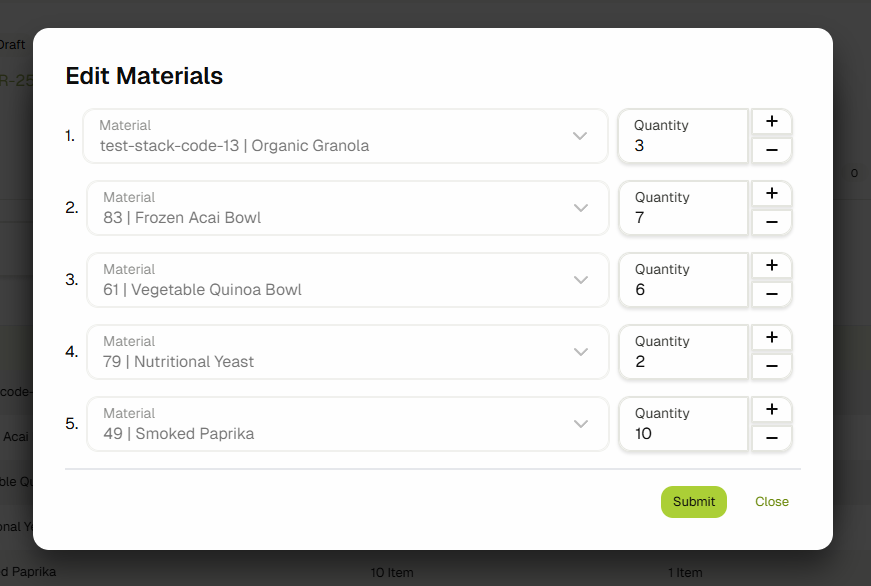Reduce Nutritional Yeast quantity by one
This screenshot has width=871, height=586.
click(771, 366)
